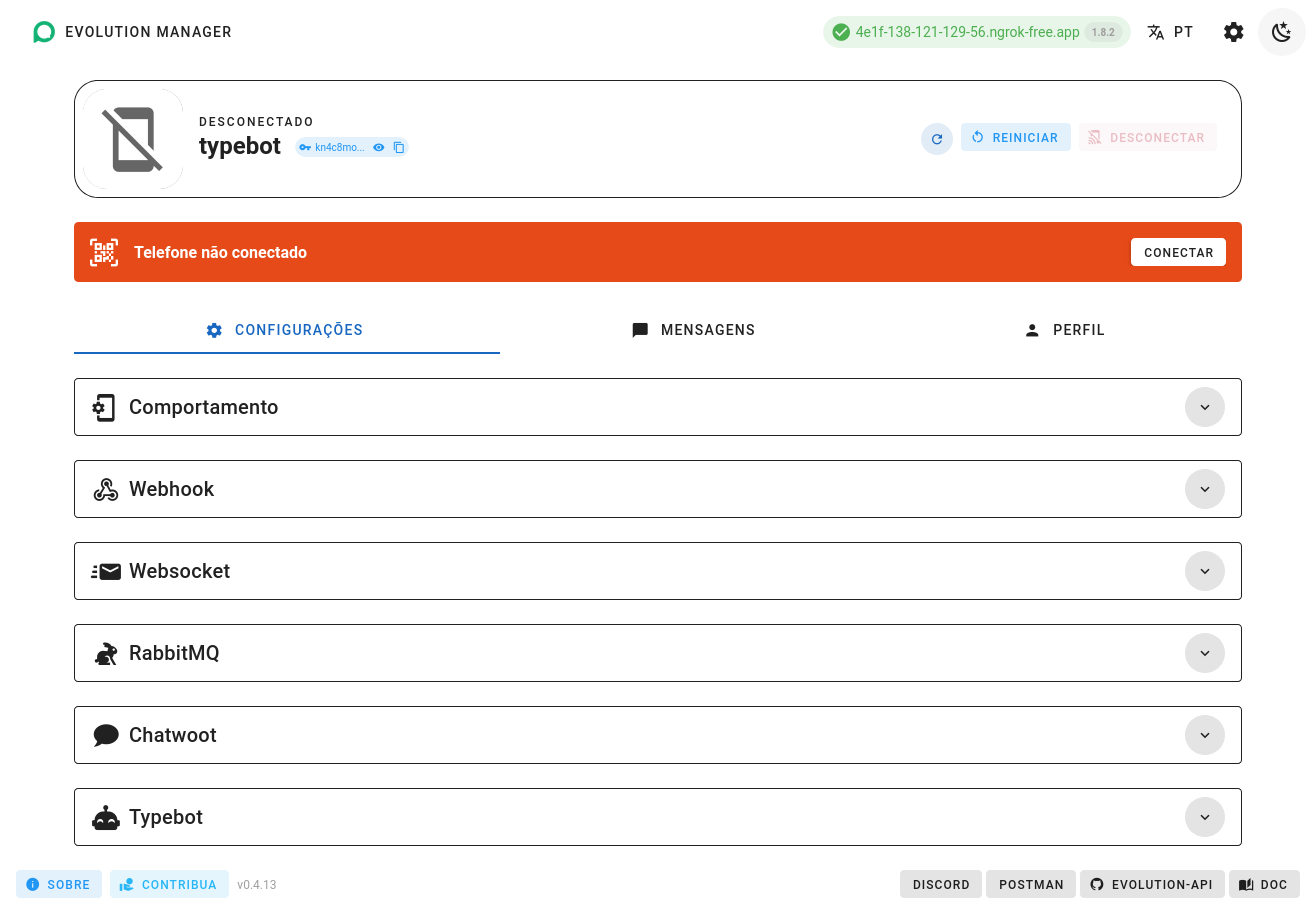This screenshot has height=906, width=1316.
Task: Click the Websocket heading text
Action: pos(179,571)
